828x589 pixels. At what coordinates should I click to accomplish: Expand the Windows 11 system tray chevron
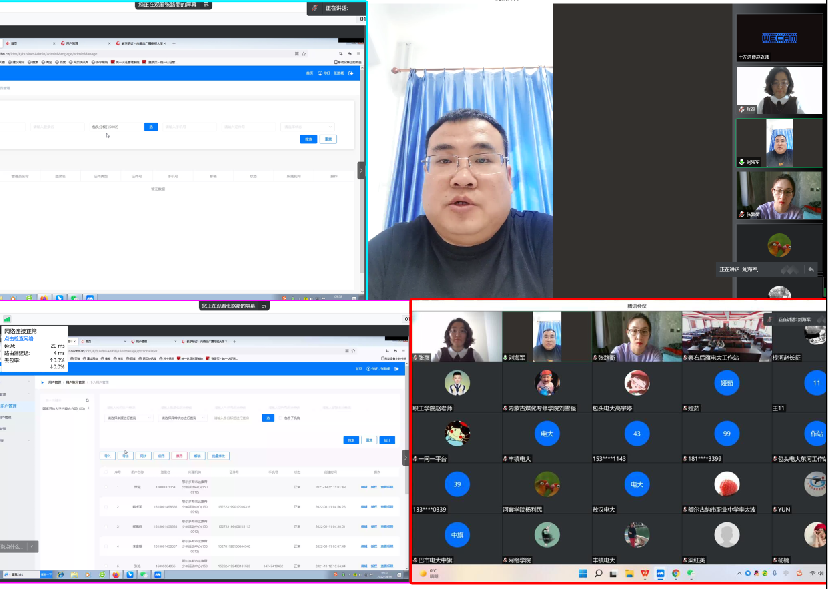pos(739,574)
